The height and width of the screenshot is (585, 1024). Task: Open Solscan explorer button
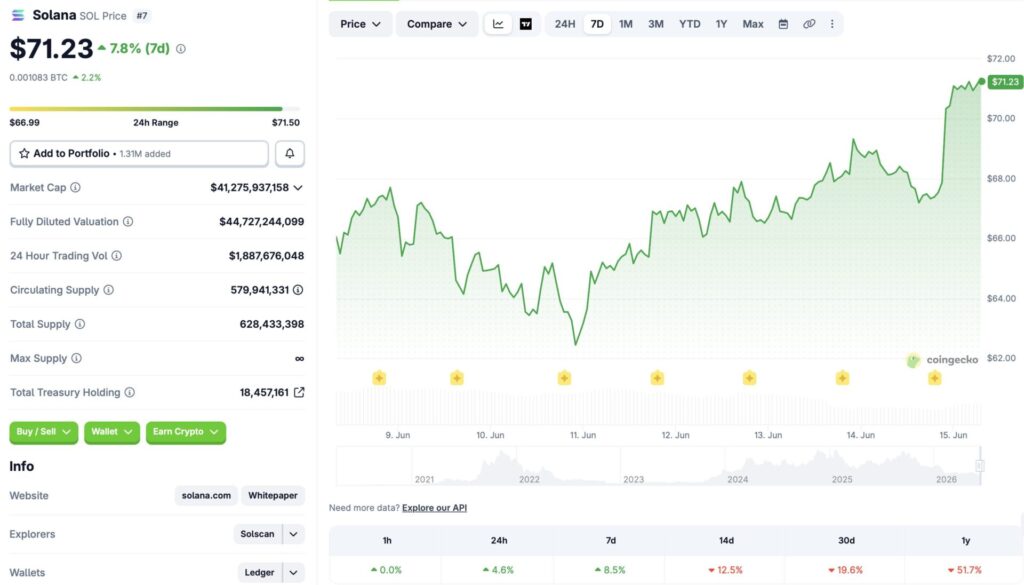pyautogui.click(x=257, y=534)
